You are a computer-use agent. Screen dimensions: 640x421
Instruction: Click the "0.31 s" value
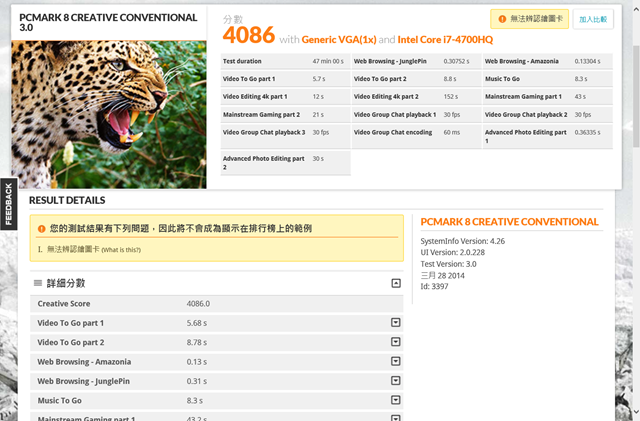[x=197, y=381]
